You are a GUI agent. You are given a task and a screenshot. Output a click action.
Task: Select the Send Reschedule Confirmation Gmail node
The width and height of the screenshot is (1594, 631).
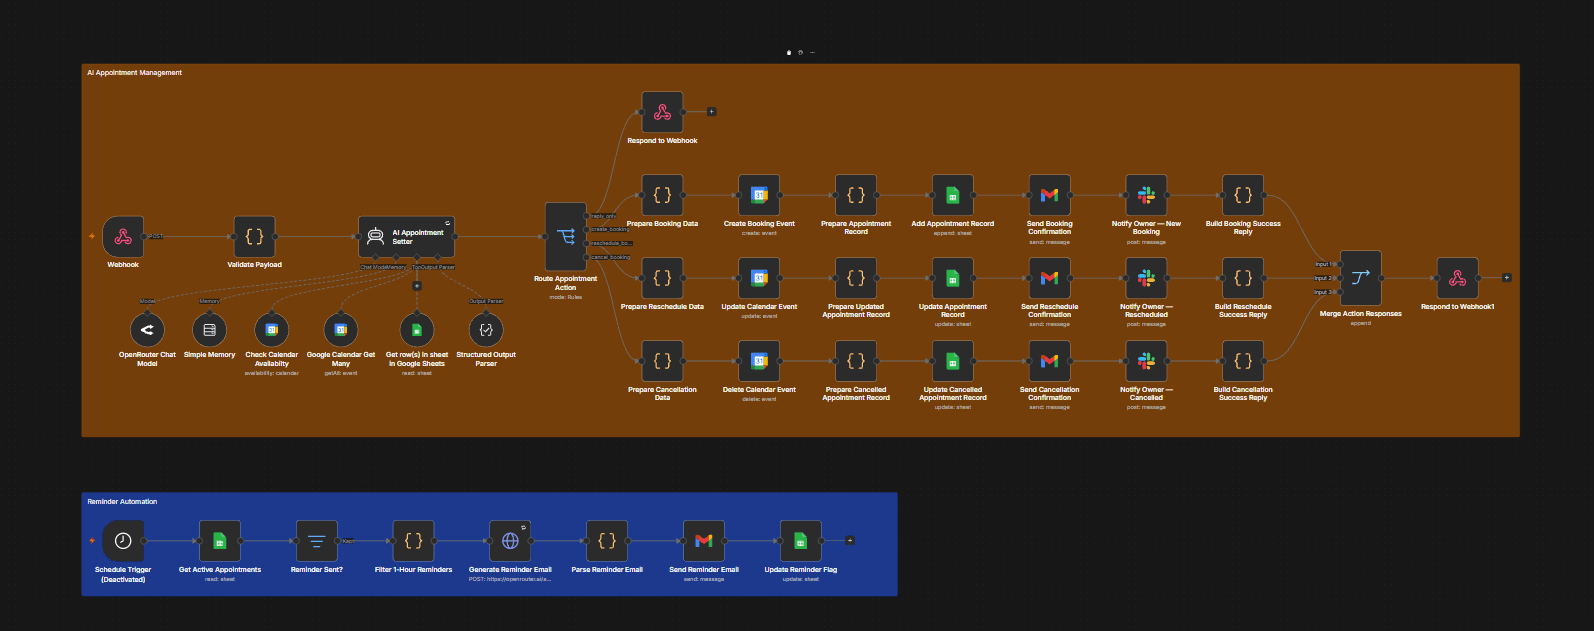pyautogui.click(x=1049, y=279)
